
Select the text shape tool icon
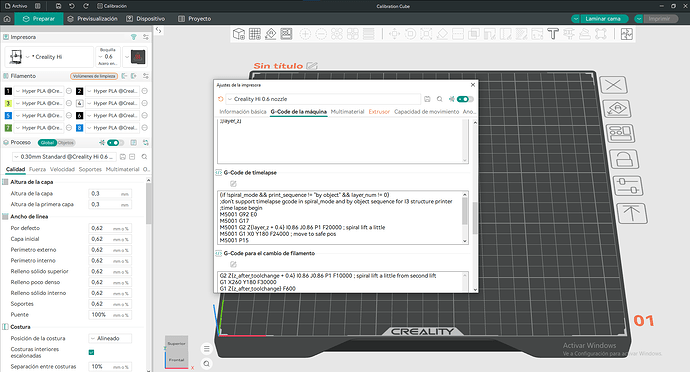[x=553, y=34]
